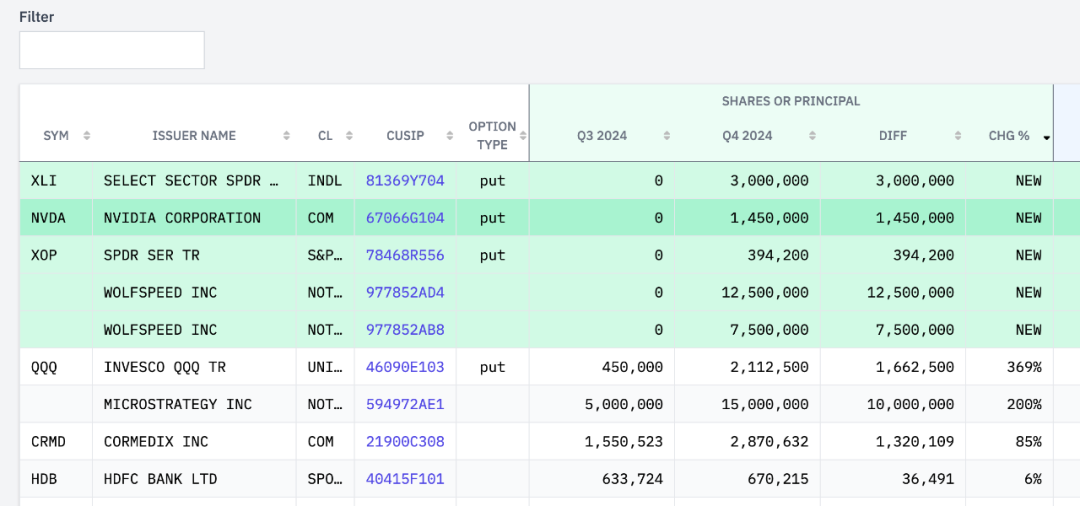Click DIFF value 1,662,500 for QQQ
The width and height of the screenshot is (1080, 506).
pyautogui.click(x=915, y=367)
